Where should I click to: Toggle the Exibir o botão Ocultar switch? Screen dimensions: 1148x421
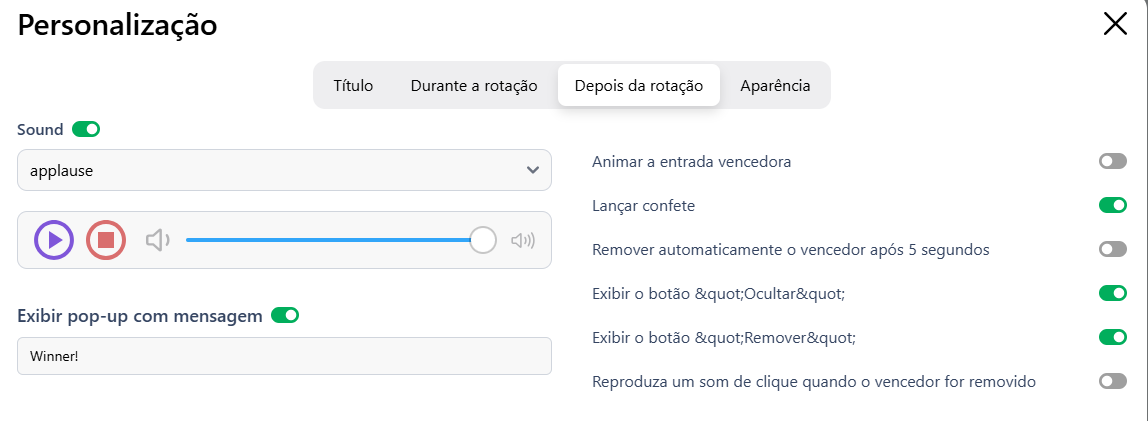[x=1112, y=293]
